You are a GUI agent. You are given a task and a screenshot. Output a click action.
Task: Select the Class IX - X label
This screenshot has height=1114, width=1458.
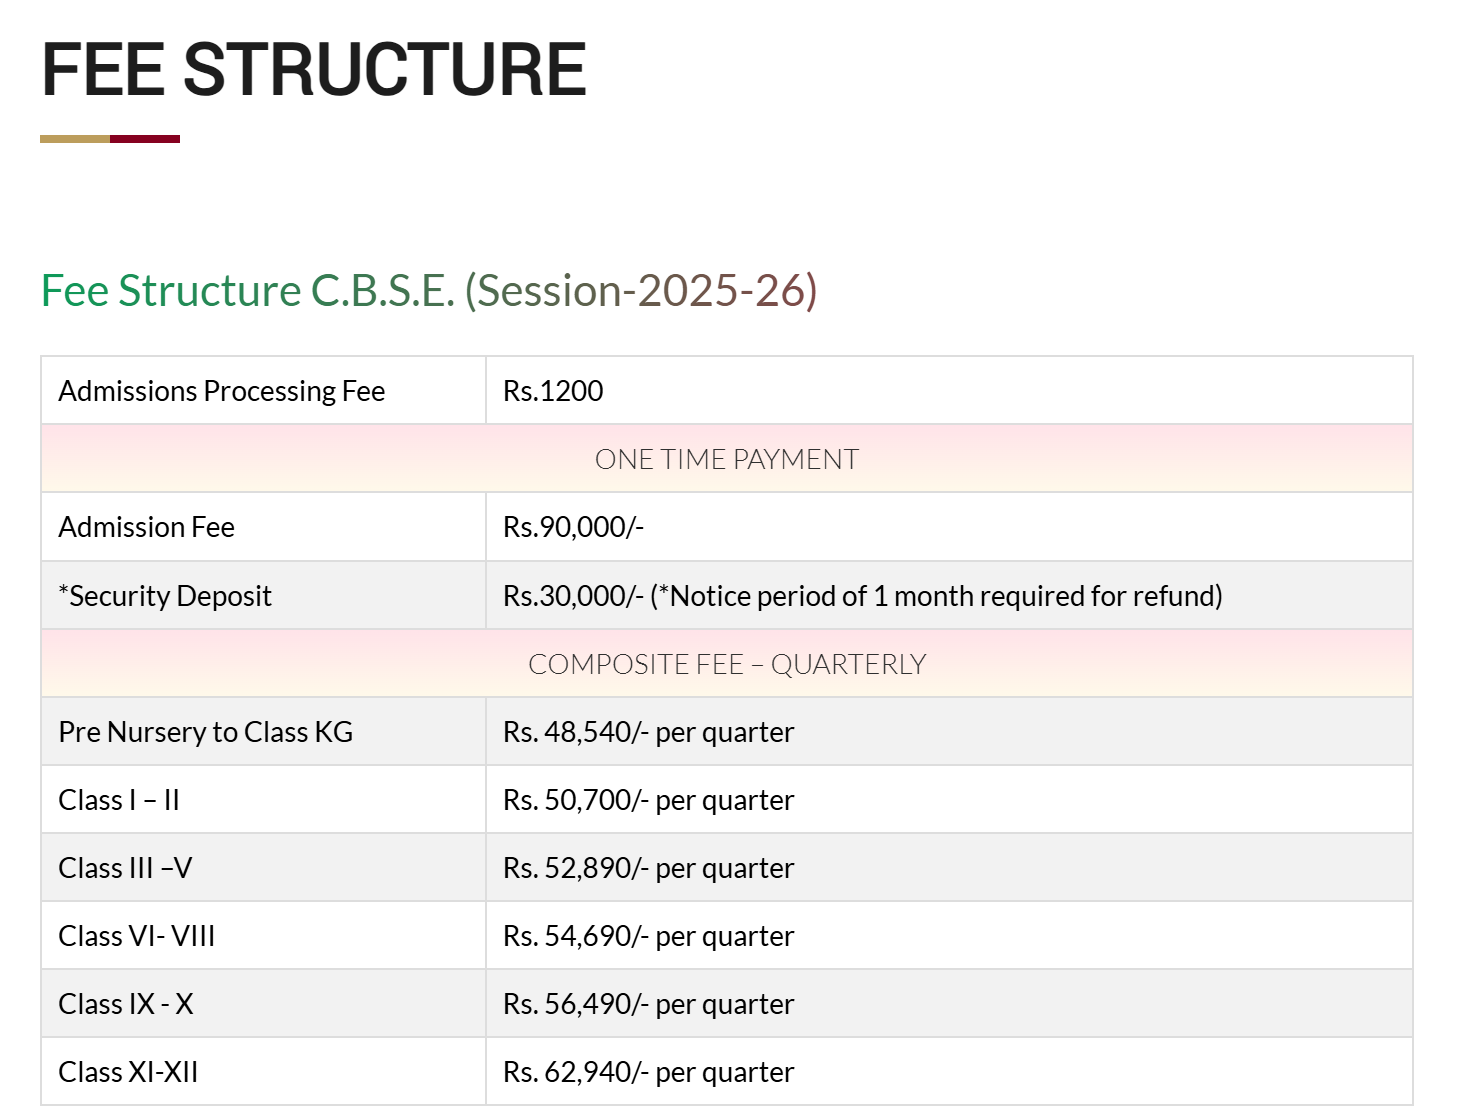tap(126, 1004)
